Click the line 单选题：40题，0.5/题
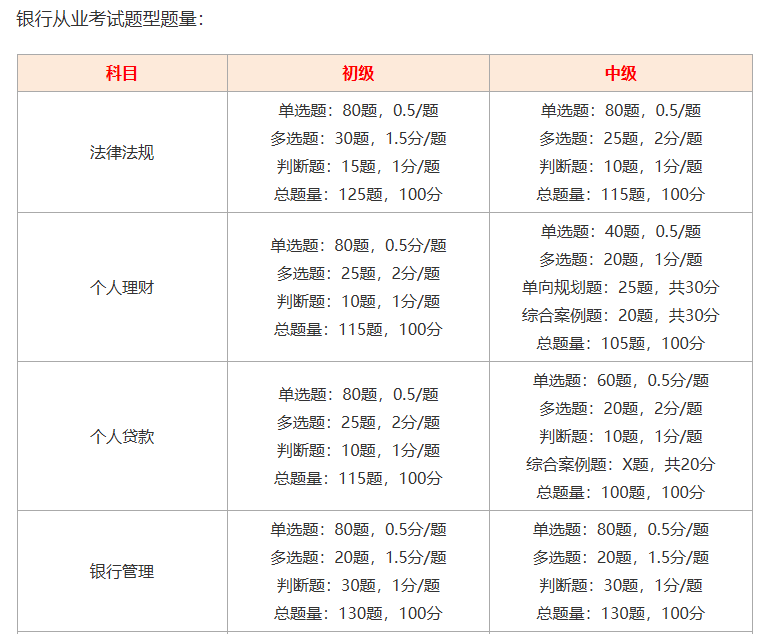 (620, 232)
